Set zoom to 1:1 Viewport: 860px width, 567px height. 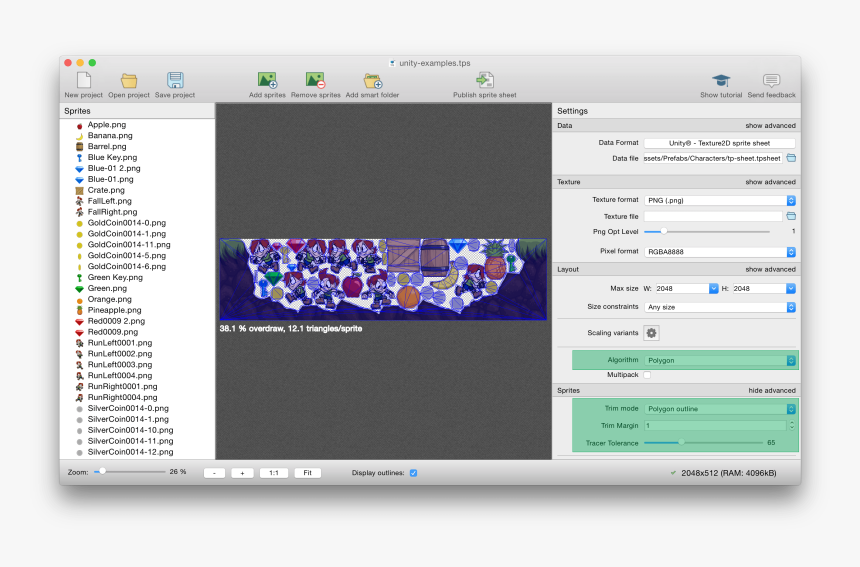pyautogui.click(x=274, y=473)
